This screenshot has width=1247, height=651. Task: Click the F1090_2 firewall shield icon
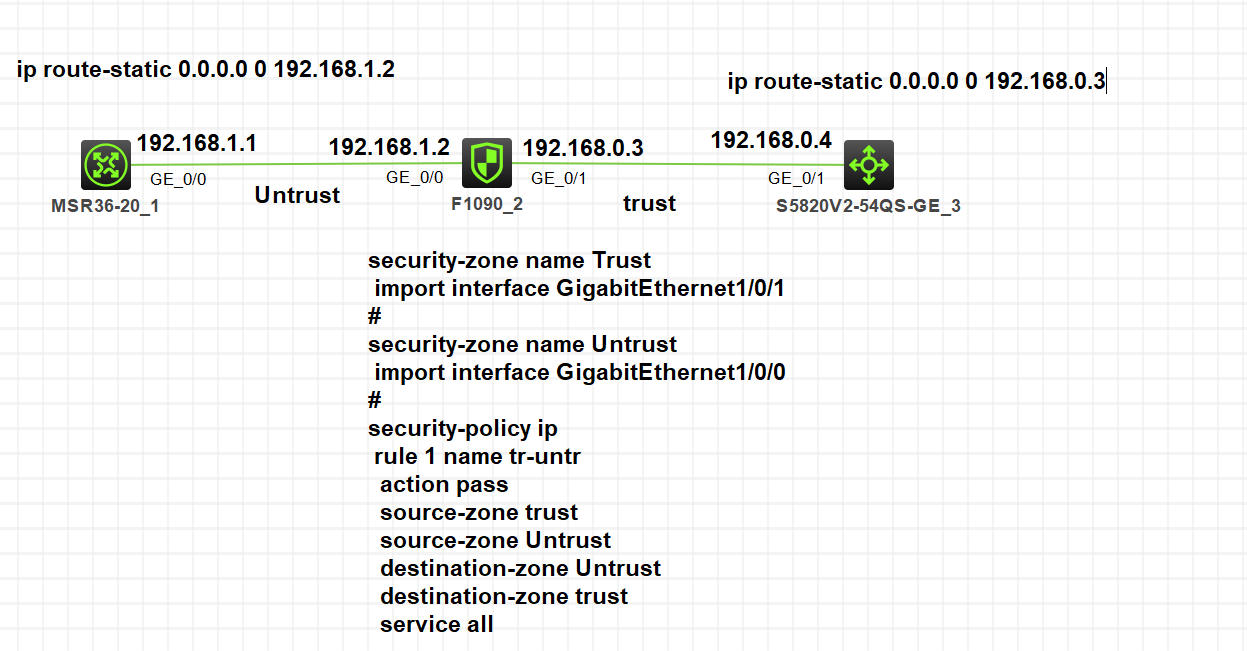point(487,163)
